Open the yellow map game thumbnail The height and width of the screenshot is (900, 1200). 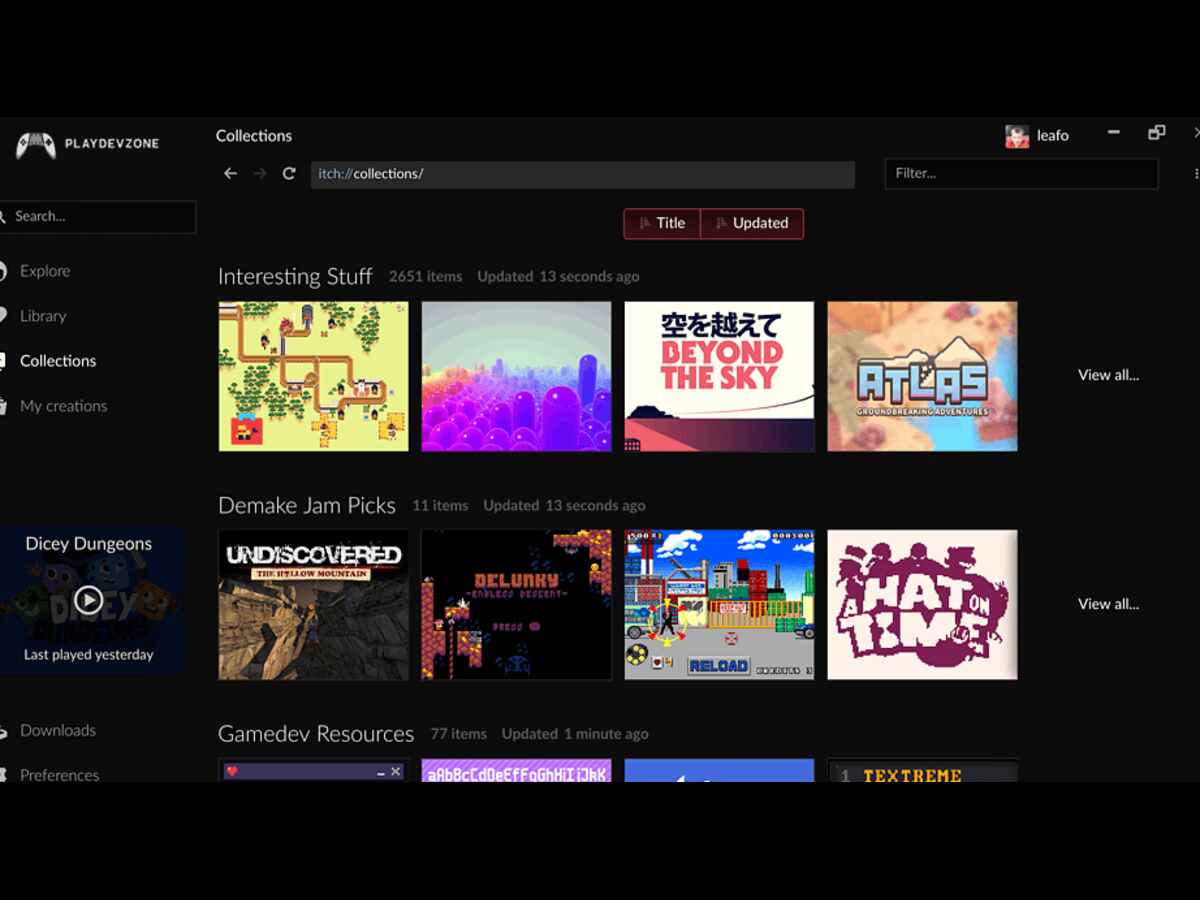[314, 376]
